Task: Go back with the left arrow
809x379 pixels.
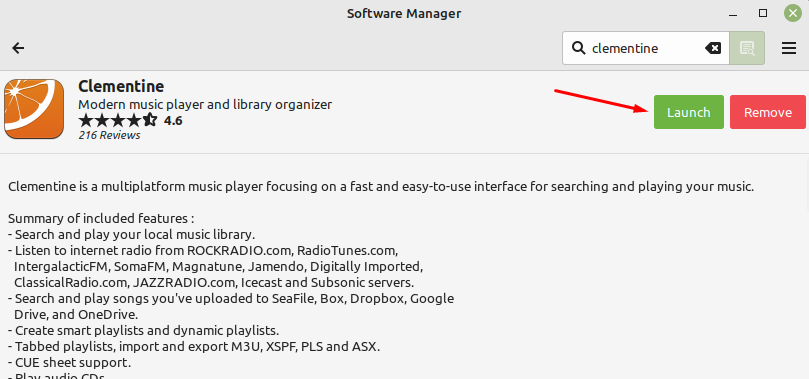Action: (x=18, y=48)
